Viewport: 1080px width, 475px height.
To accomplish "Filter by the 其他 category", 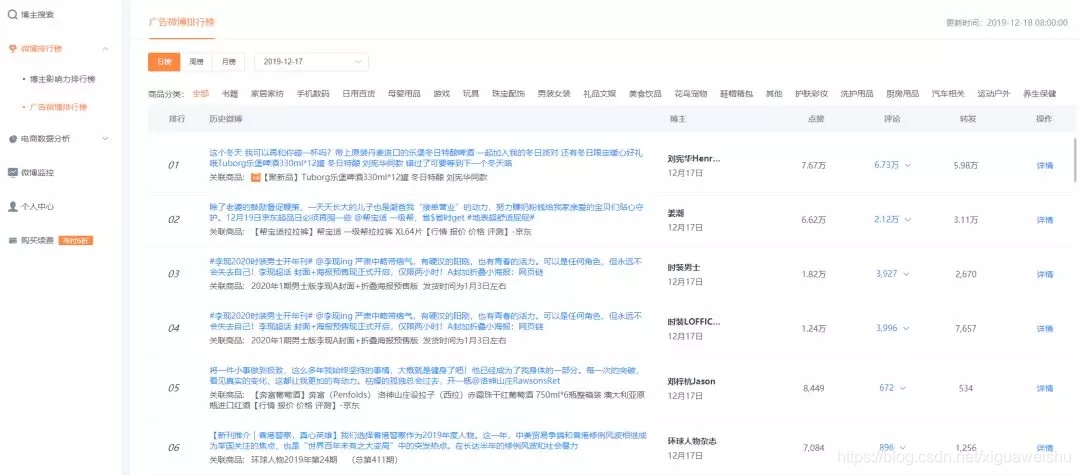I will pos(774,94).
